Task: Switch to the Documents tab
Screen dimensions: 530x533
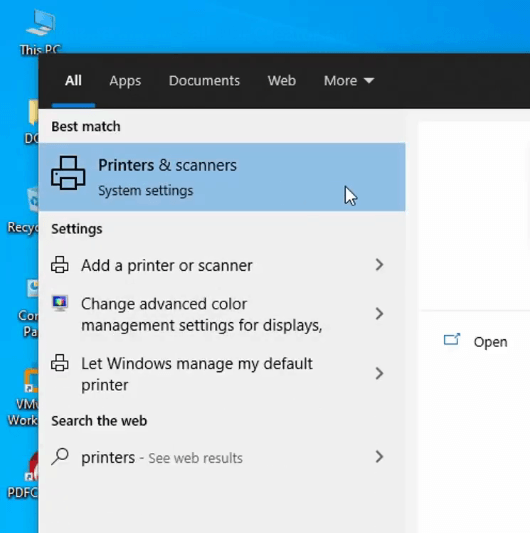Action: (x=204, y=81)
